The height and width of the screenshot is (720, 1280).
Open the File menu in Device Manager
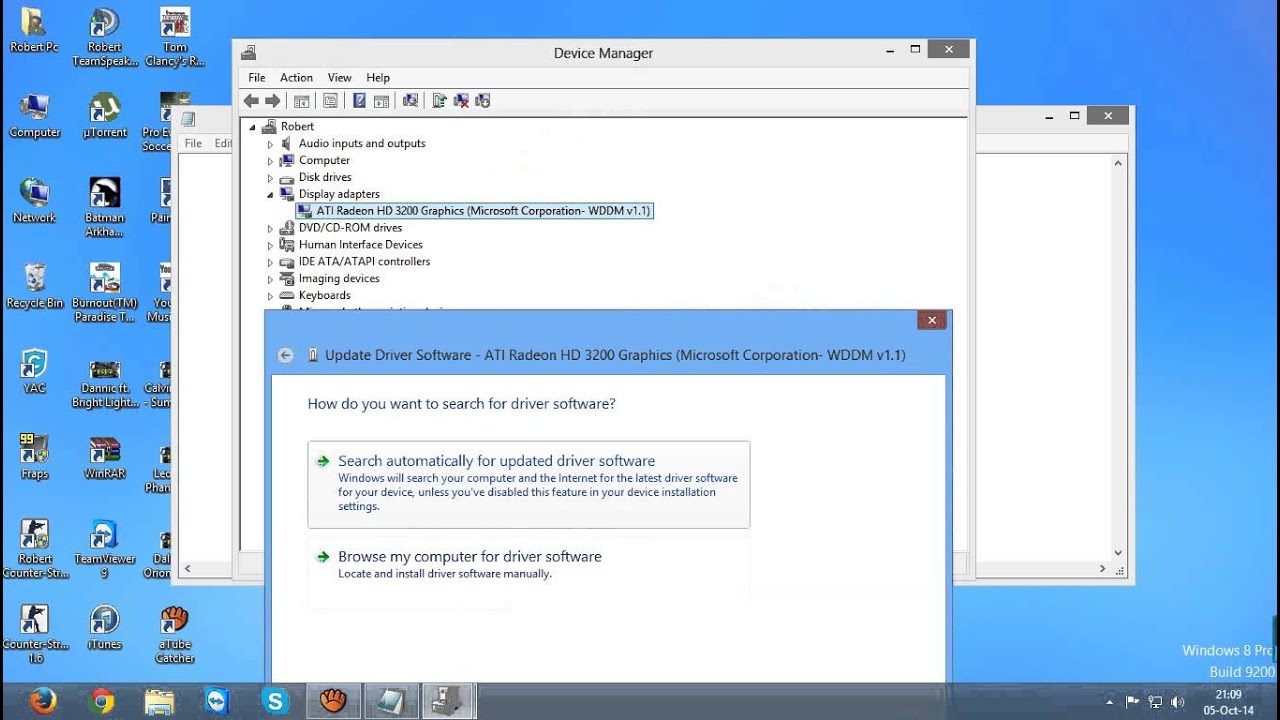(257, 78)
